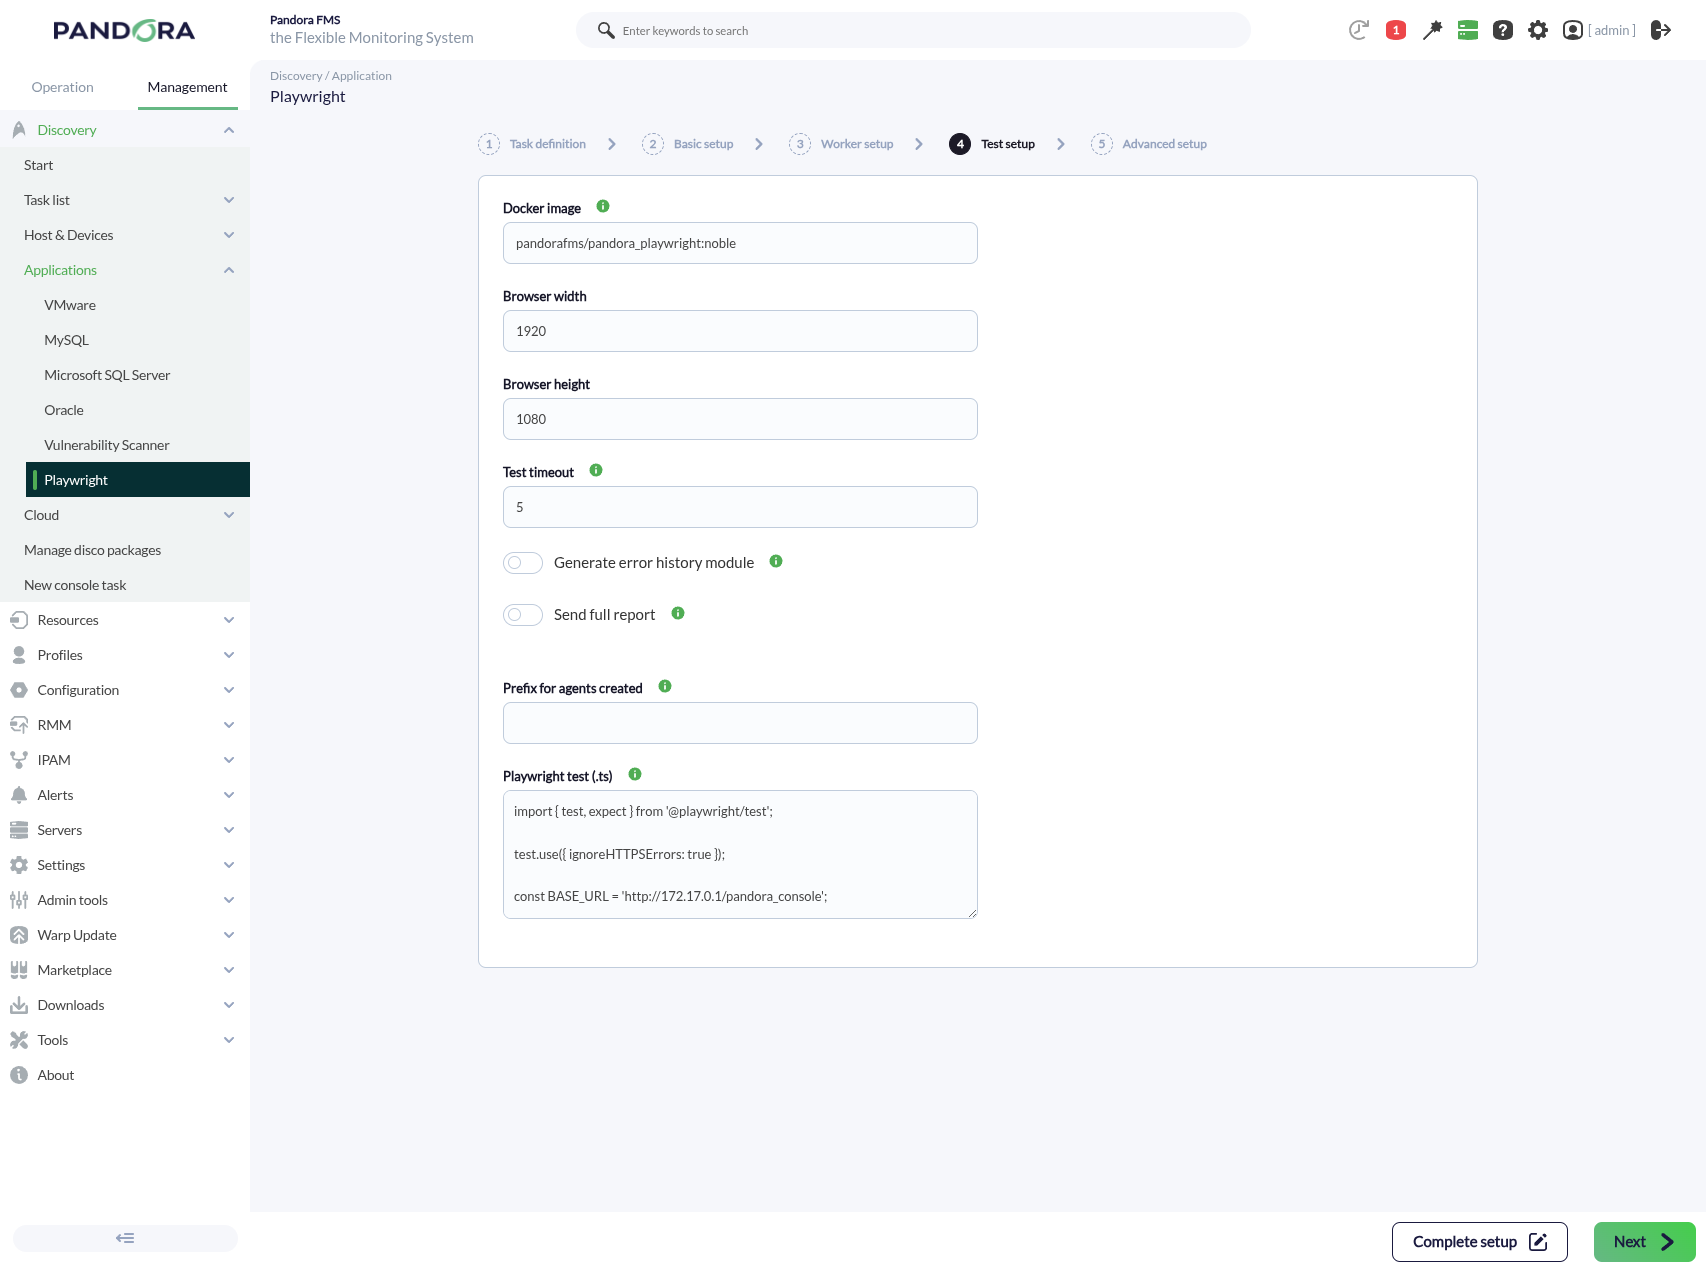Select the Management tab
The image size is (1706, 1272).
pos(187,87)
